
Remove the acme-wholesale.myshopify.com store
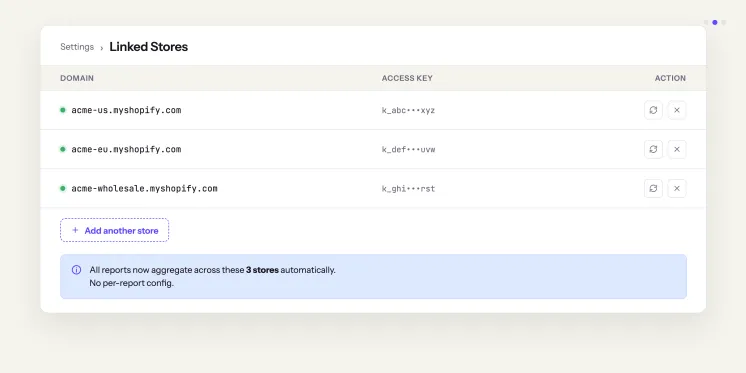point(677,188)
